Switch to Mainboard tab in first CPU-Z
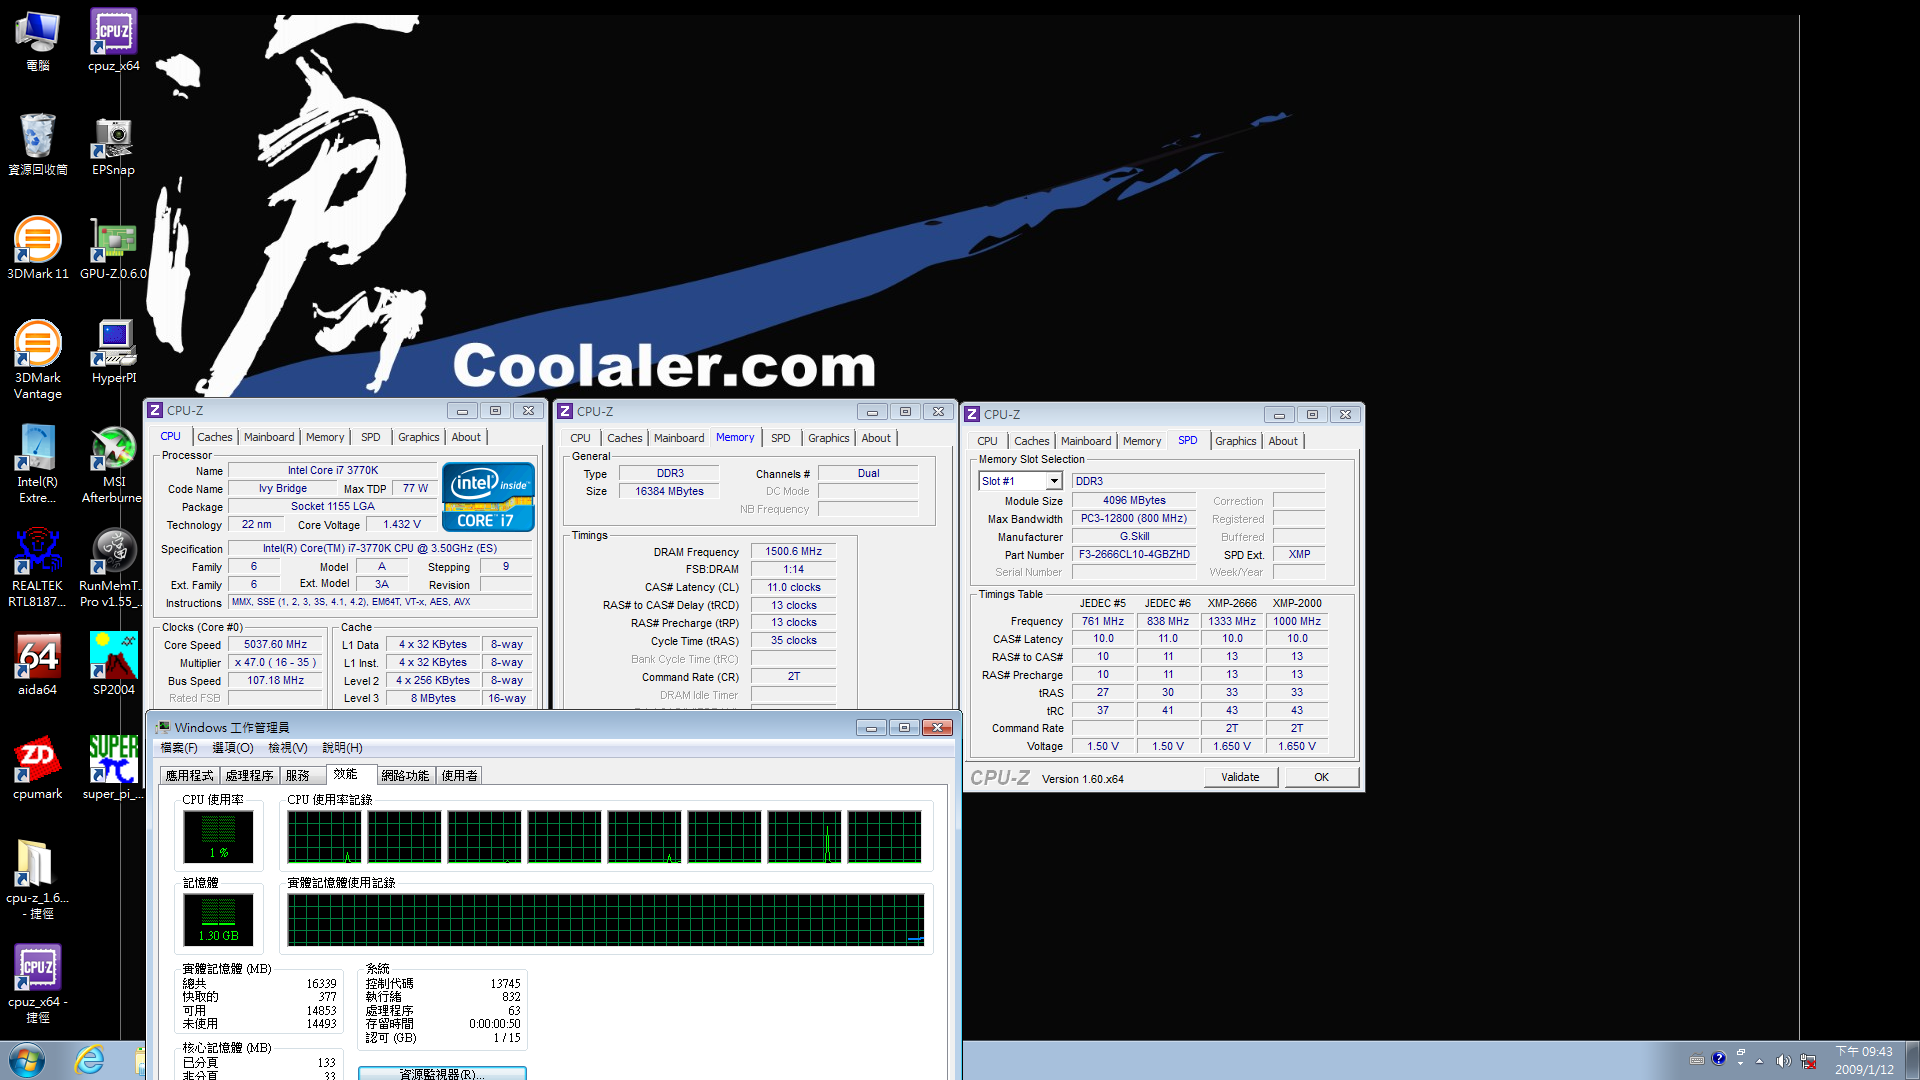Image resolution: width=1920 pixels, height=1080 pixels. point(269,437)
